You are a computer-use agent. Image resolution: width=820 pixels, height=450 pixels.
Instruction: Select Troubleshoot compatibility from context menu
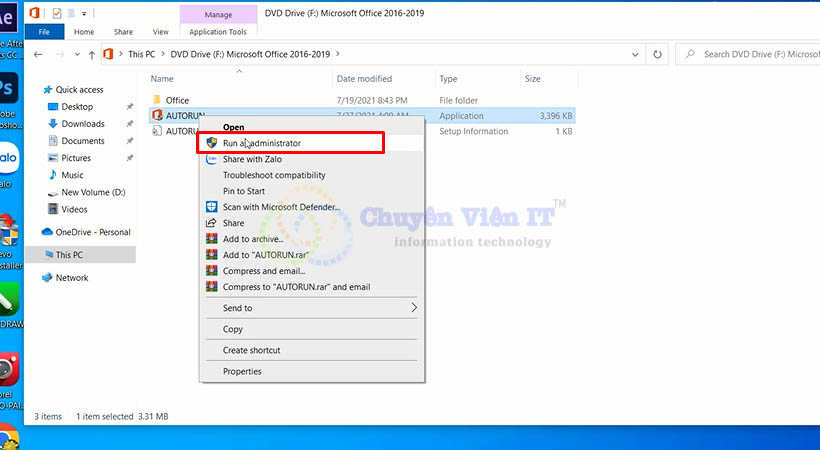point(274,175)
